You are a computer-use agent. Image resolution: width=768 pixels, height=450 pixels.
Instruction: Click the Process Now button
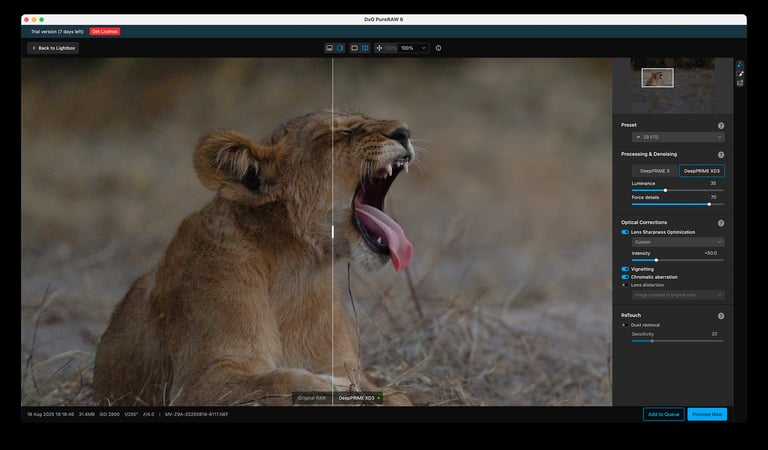coord(706,414)
